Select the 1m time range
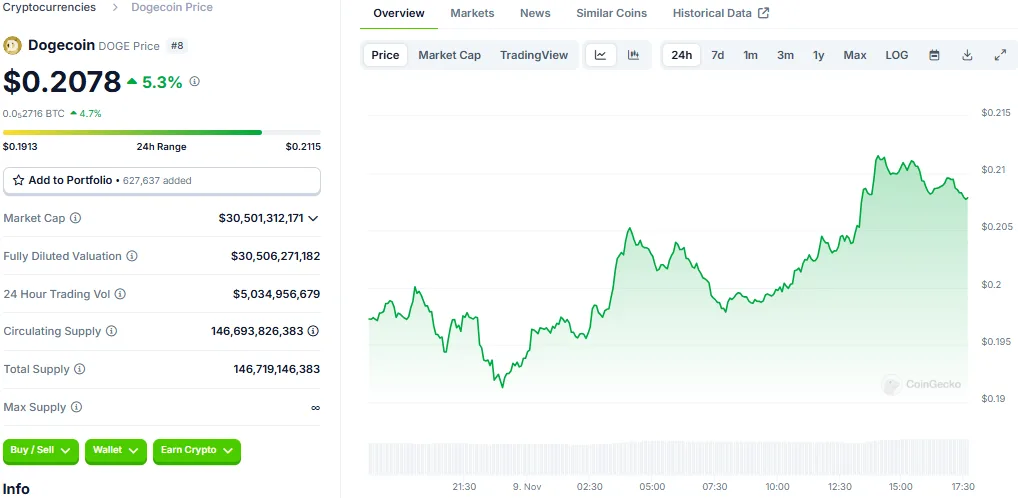The height and width of the screenshot is (498, 1018). click(x=751, y=55)
